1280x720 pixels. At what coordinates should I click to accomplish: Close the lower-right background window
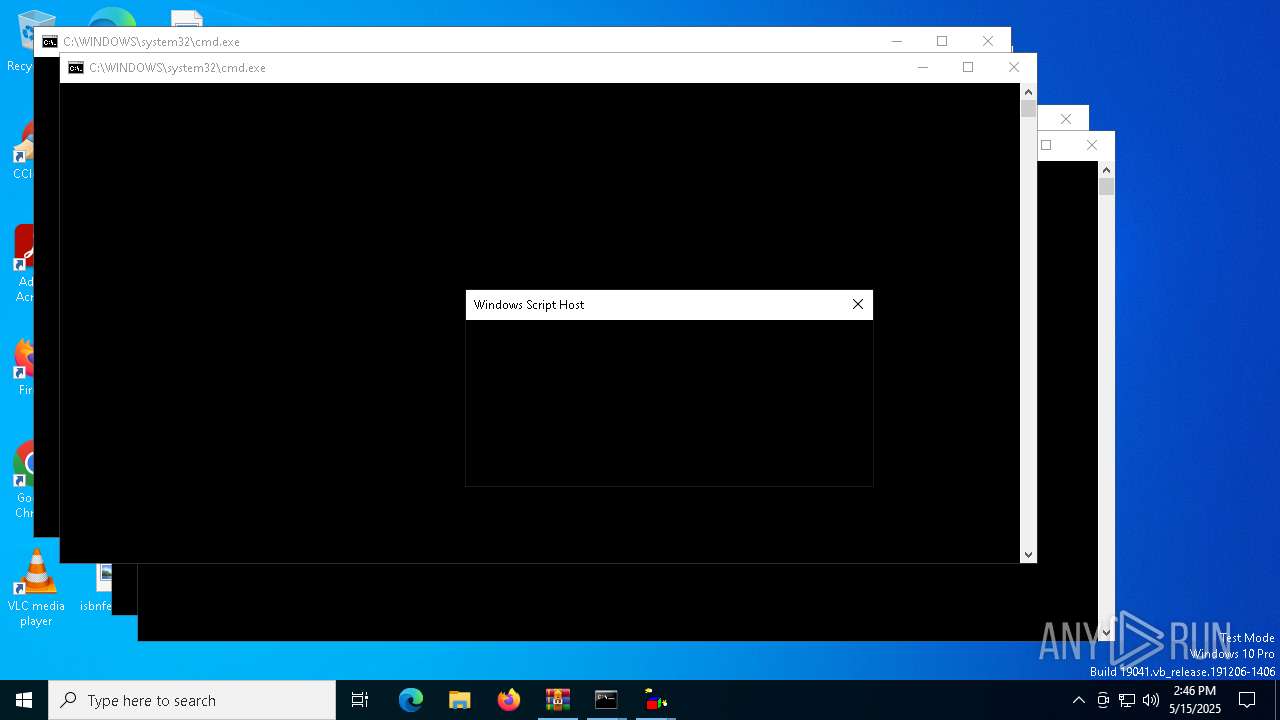(1092, 145)
